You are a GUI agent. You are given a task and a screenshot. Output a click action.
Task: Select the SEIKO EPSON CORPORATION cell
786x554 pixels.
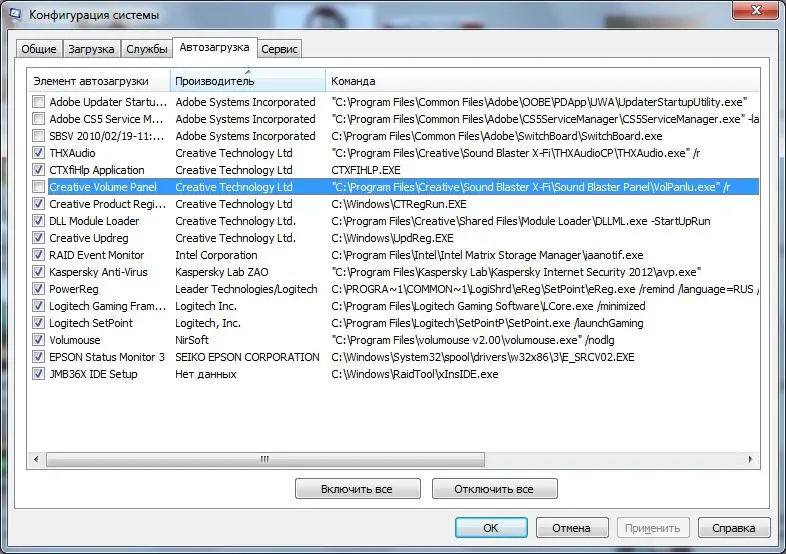[x=247, y=357]
